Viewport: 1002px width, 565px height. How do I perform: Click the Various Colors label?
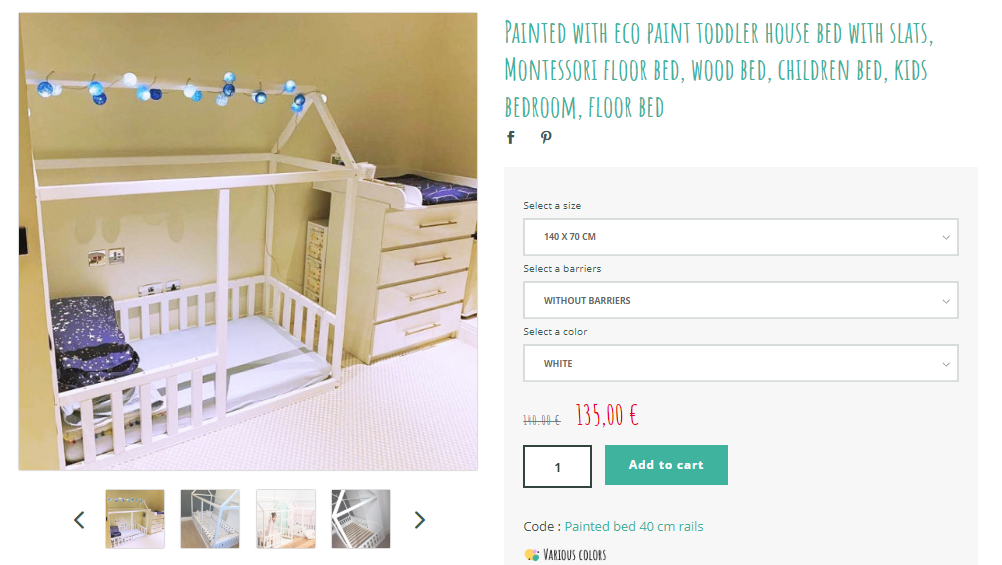click(x=574, y=555)
